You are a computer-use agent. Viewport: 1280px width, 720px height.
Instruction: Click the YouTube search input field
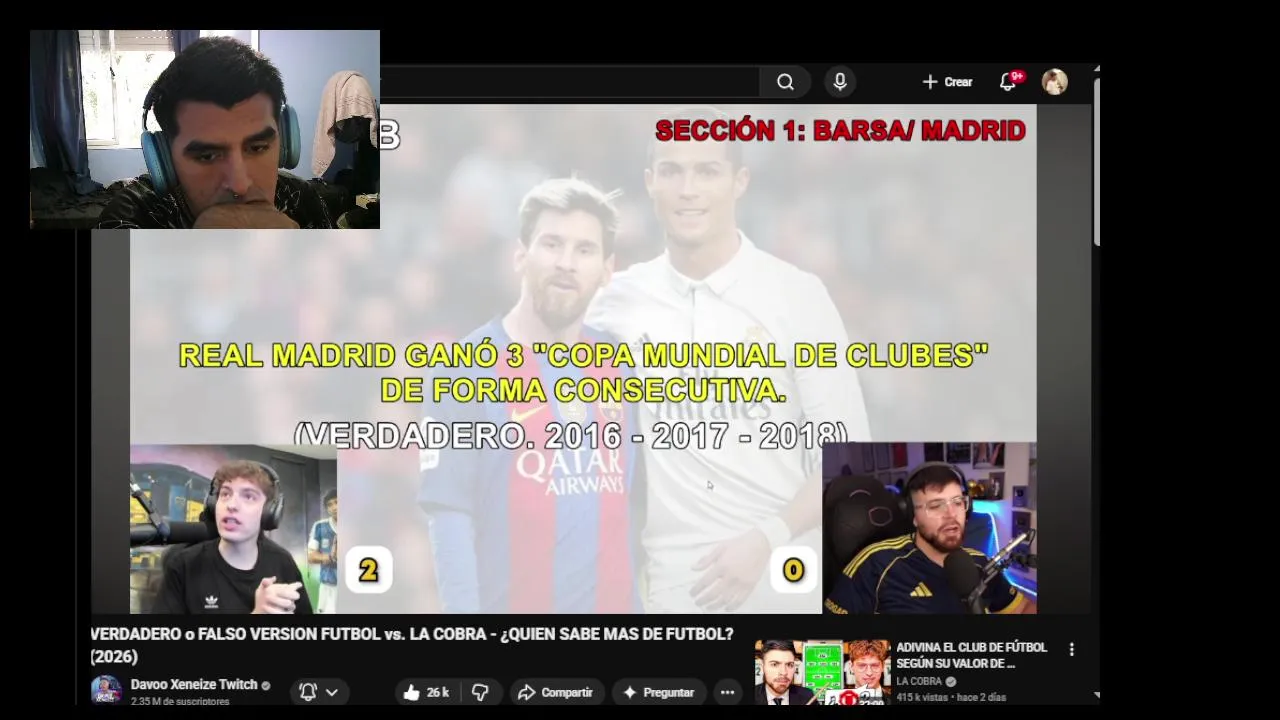[570, 82]
